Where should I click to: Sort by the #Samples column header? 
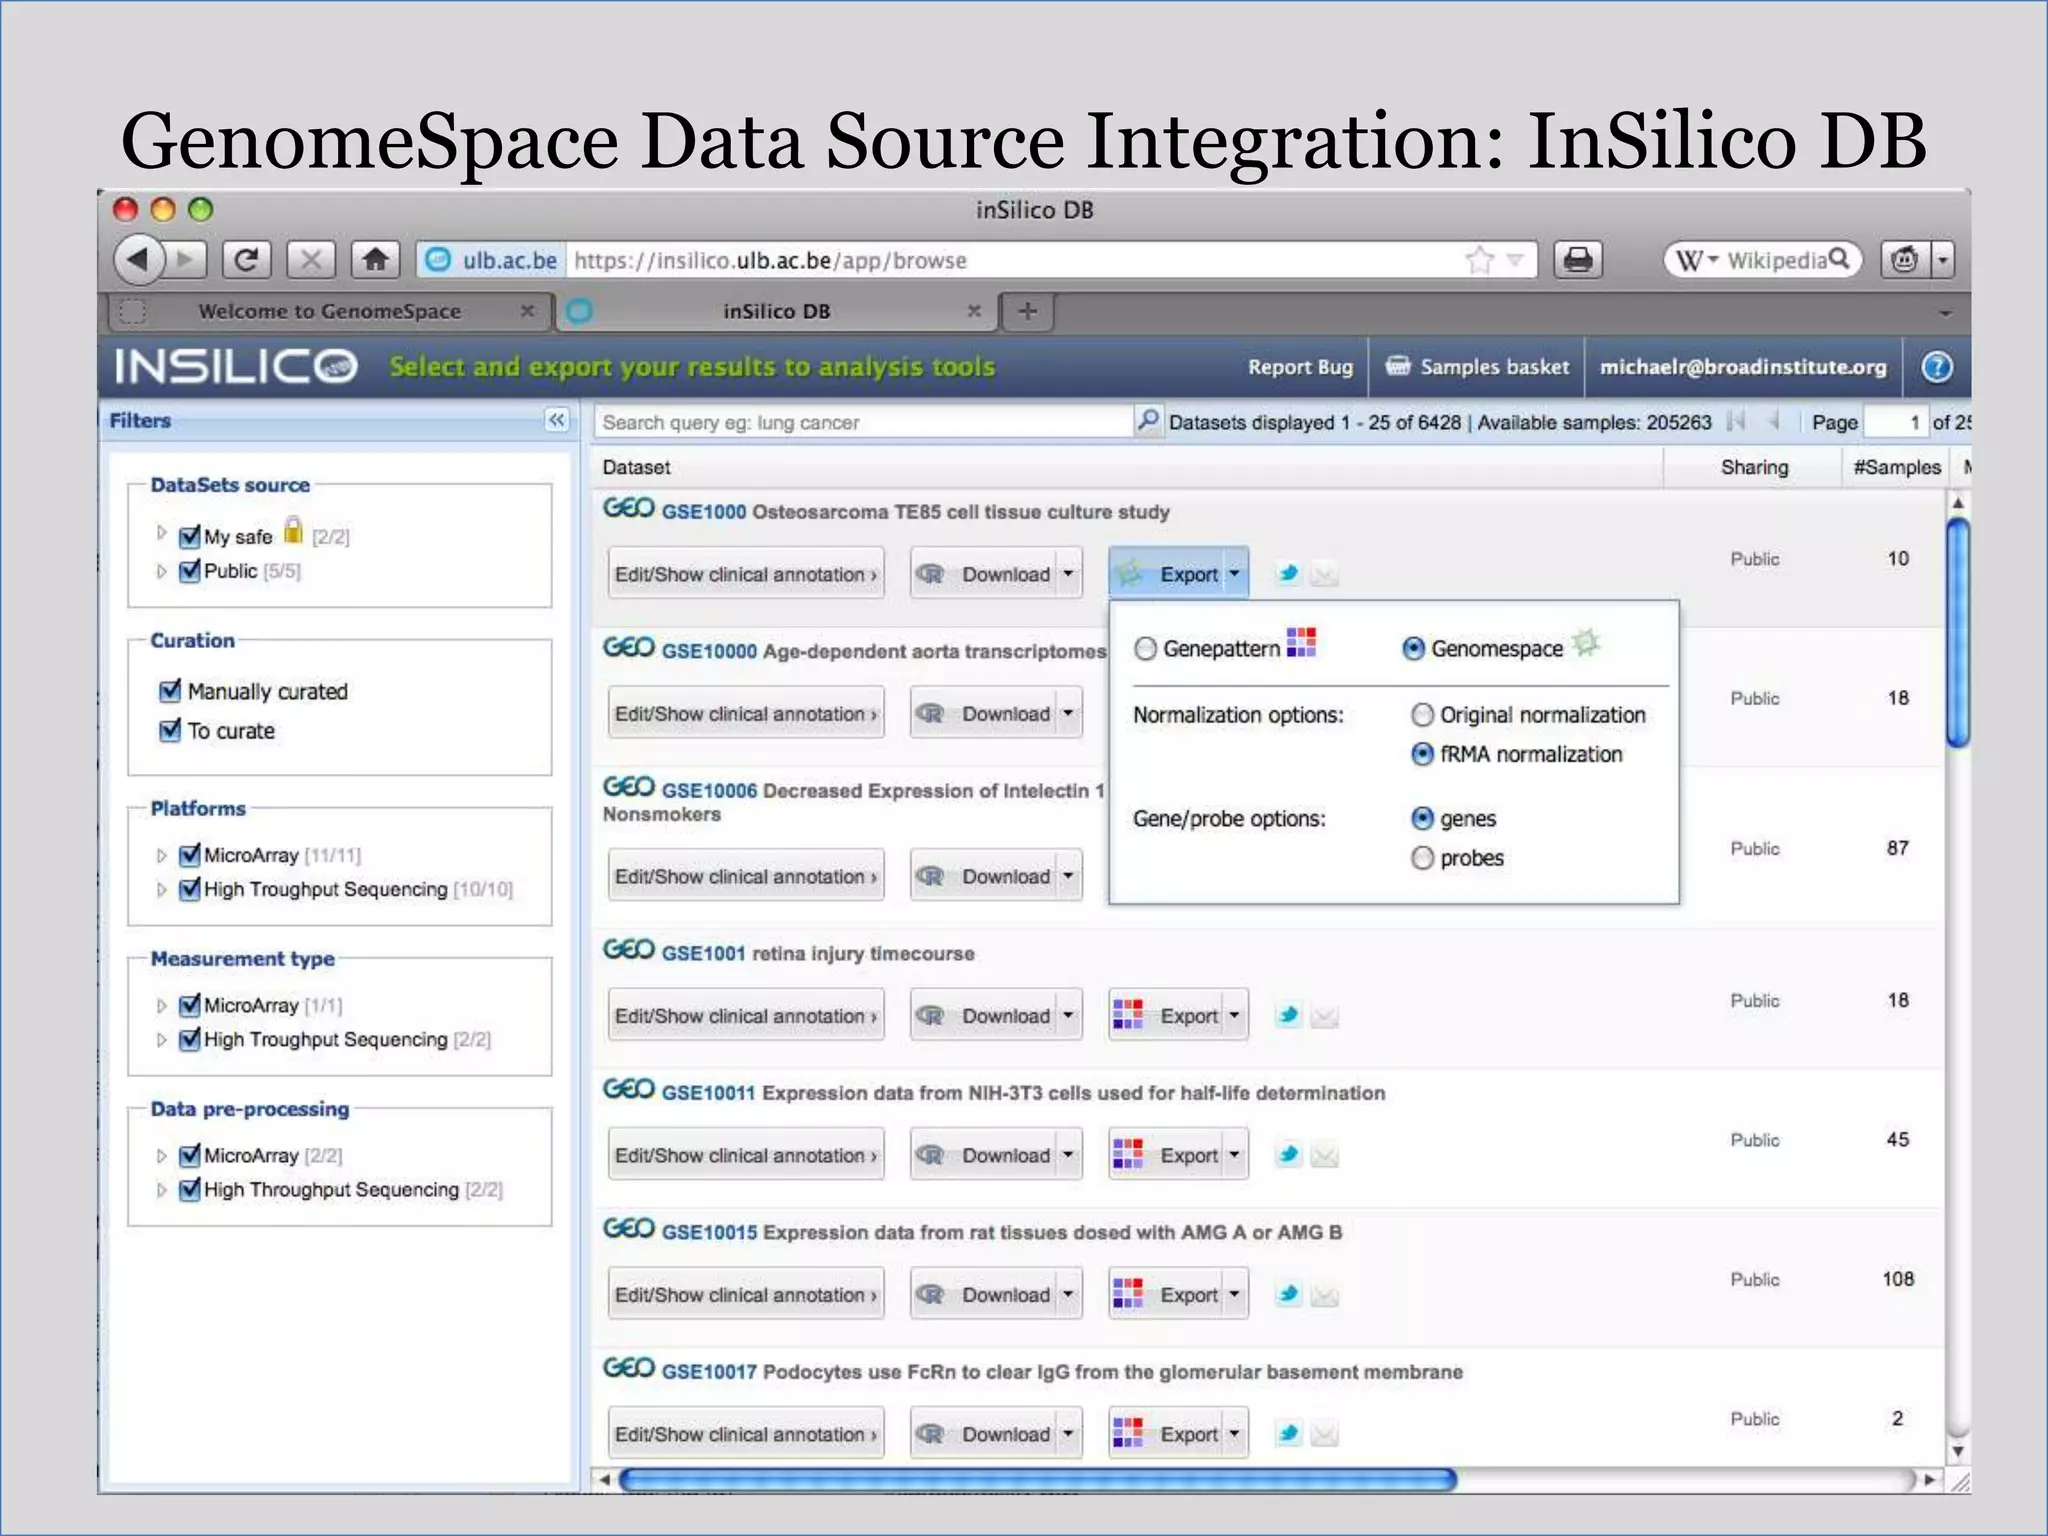click(1896, 467)
